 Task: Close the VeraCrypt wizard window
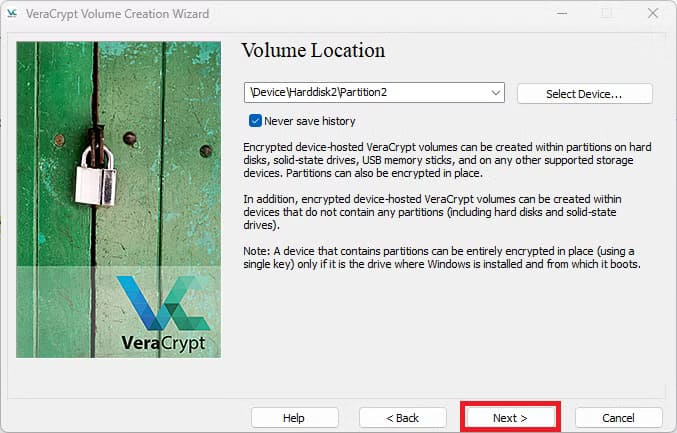coord(652,13)
